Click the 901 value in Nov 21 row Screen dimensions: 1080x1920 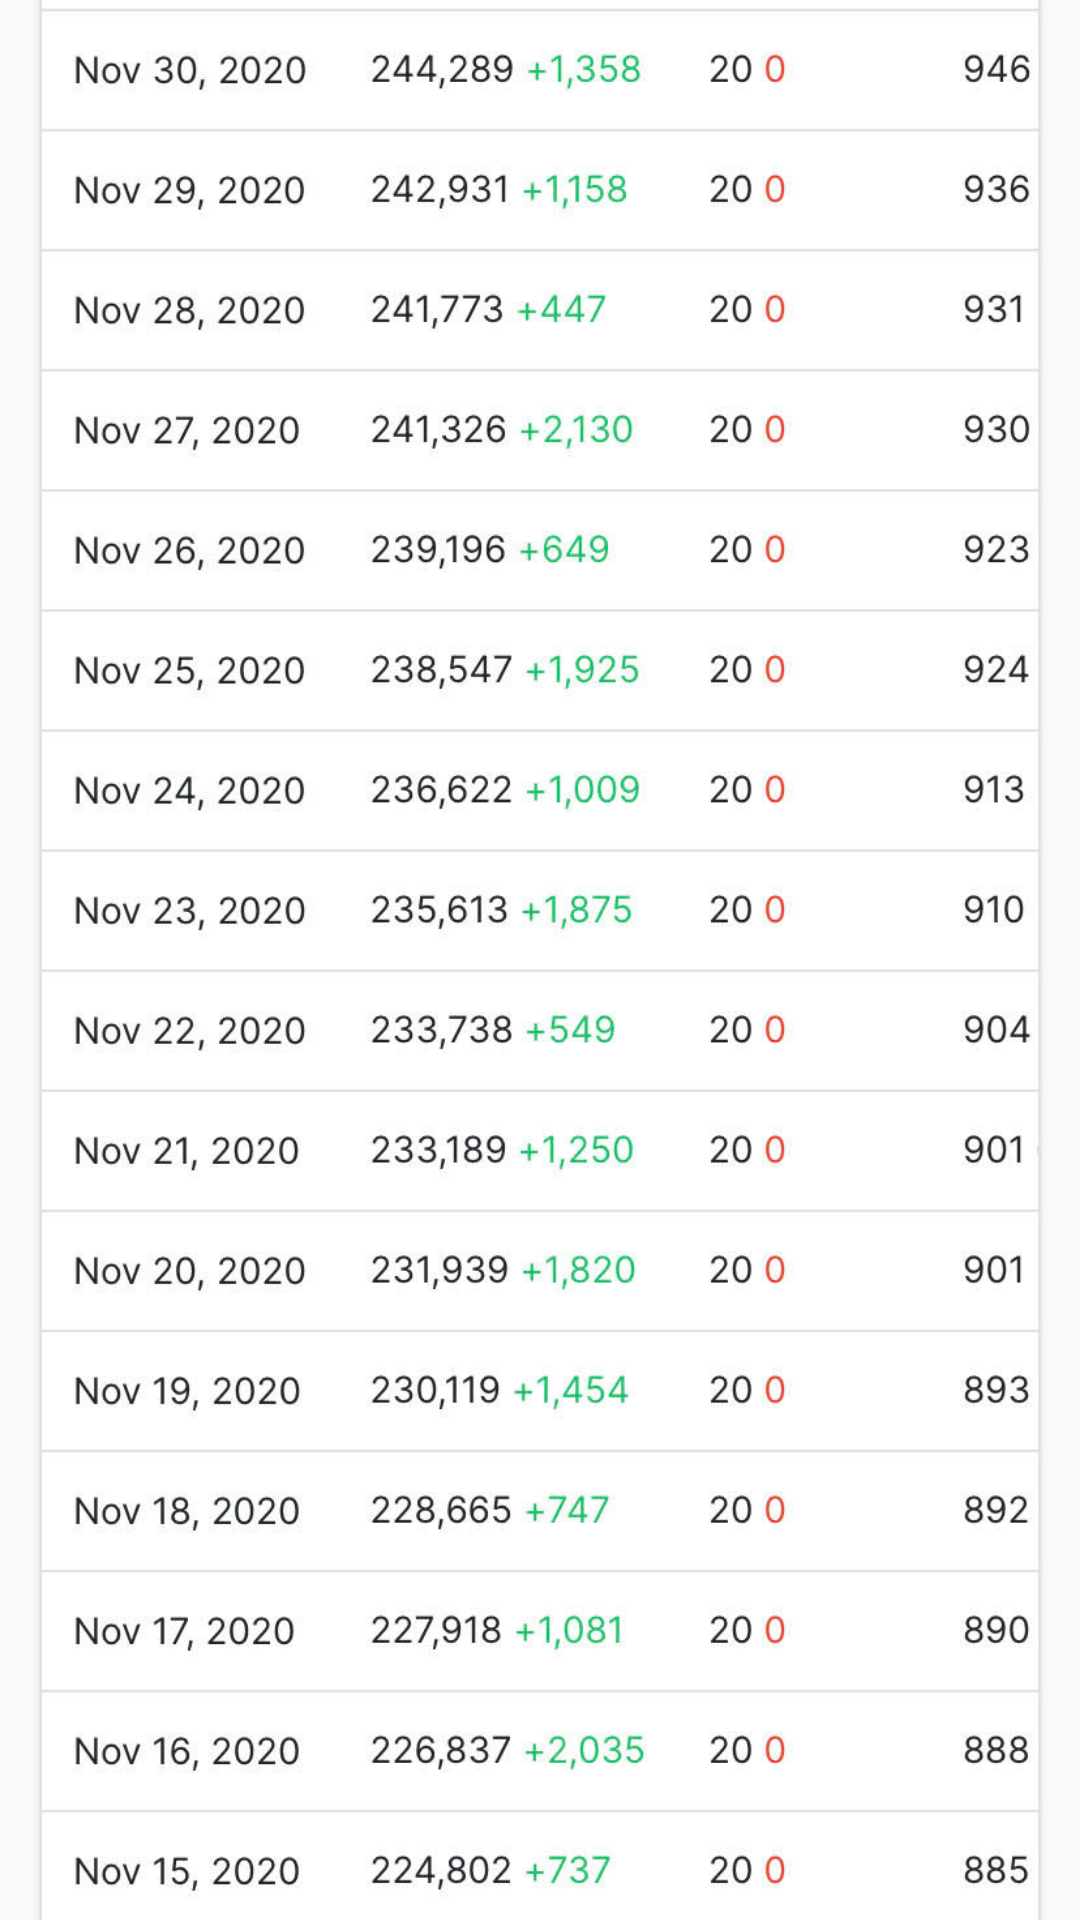tap(994, 1149)
